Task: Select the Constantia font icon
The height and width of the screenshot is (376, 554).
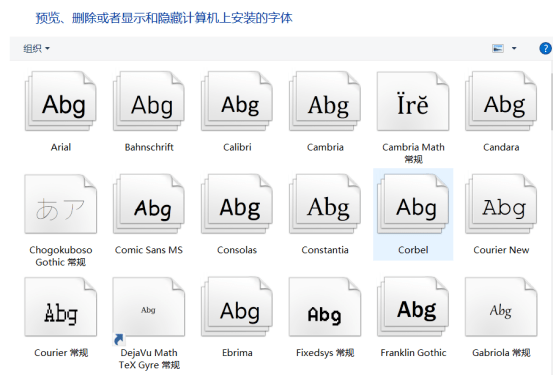Action: tap(325, 204)
